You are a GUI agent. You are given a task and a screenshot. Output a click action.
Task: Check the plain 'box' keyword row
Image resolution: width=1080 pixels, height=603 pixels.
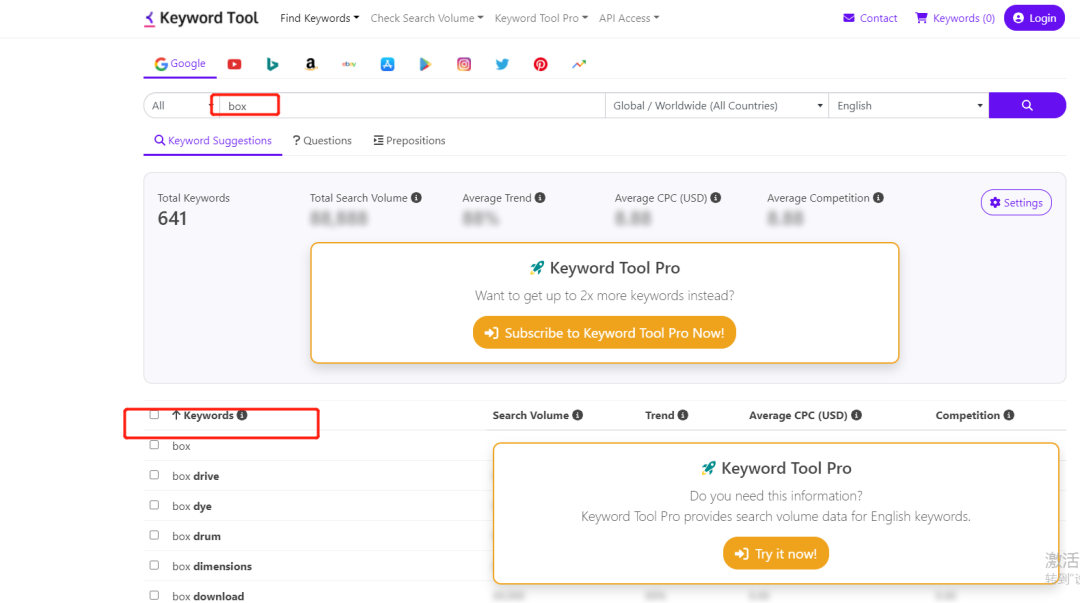[x=154, y=445]
